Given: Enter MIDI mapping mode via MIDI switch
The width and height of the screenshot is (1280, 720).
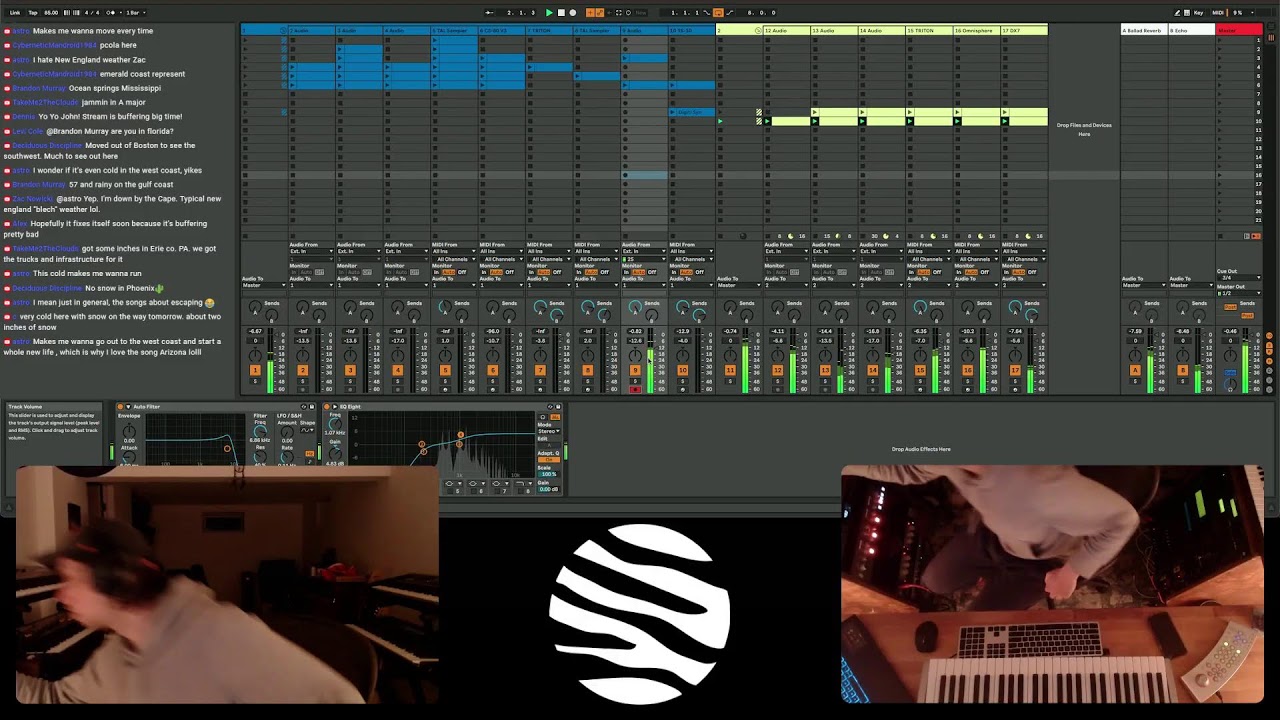Looking at the screenshot, I should pyautogui.click(x=1218, y=13).
